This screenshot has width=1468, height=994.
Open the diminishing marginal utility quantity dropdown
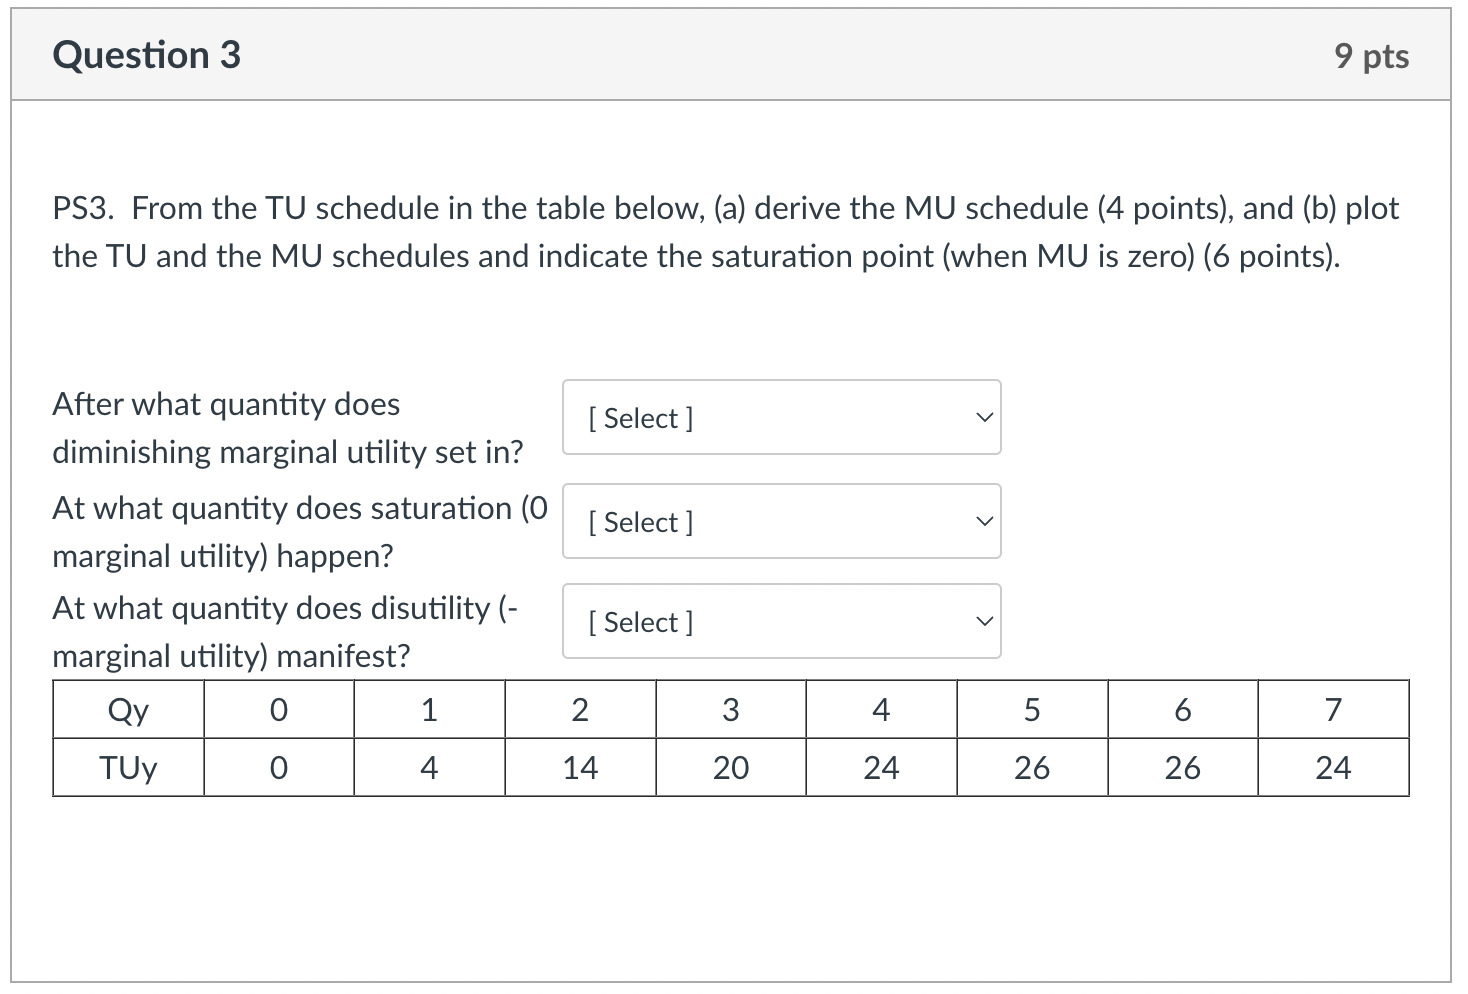pos(781,418)
